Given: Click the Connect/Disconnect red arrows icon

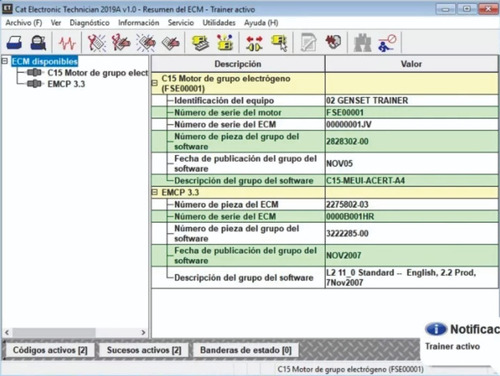Looking at the screenshot, I should point(254,43).
